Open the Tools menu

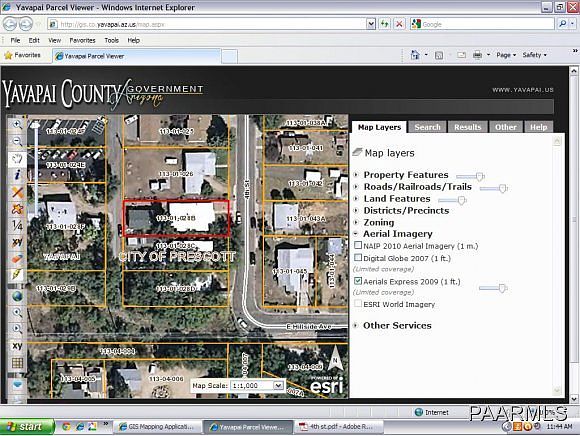(111, 40)
